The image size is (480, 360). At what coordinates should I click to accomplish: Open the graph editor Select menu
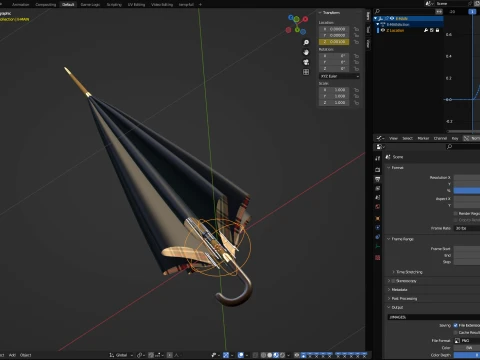407,138
